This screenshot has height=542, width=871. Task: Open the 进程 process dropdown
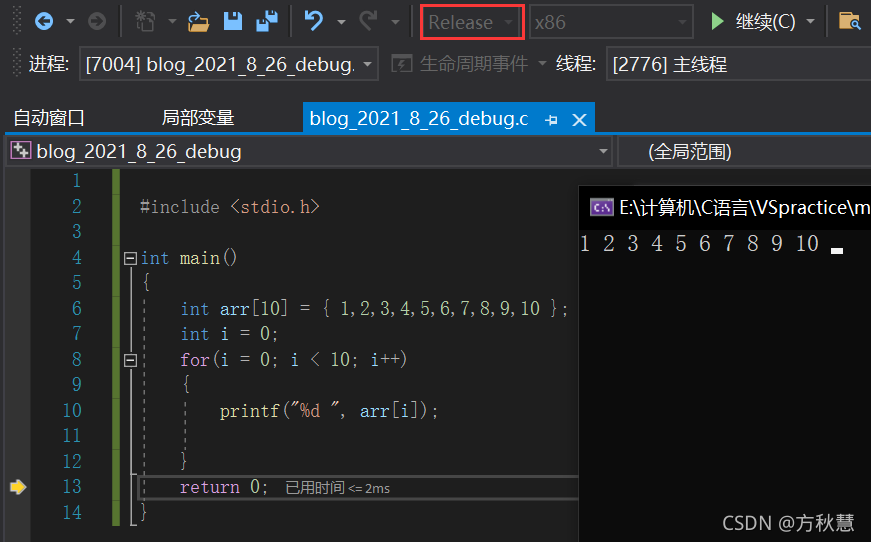(229, 64)
